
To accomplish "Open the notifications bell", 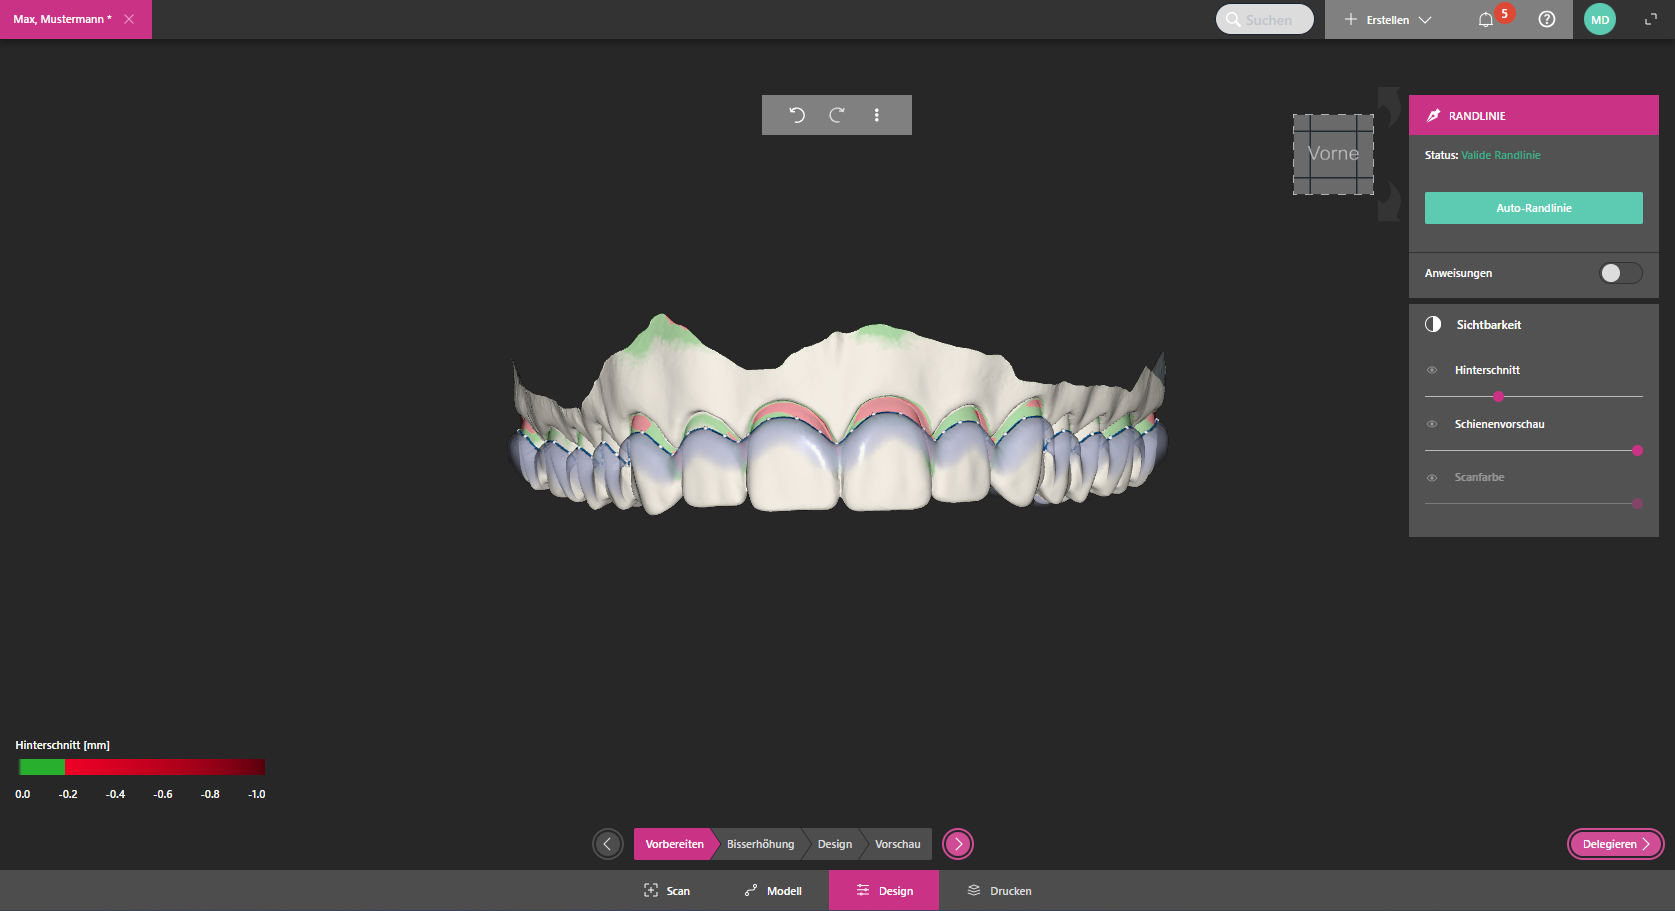I will tap(1486, 20).
